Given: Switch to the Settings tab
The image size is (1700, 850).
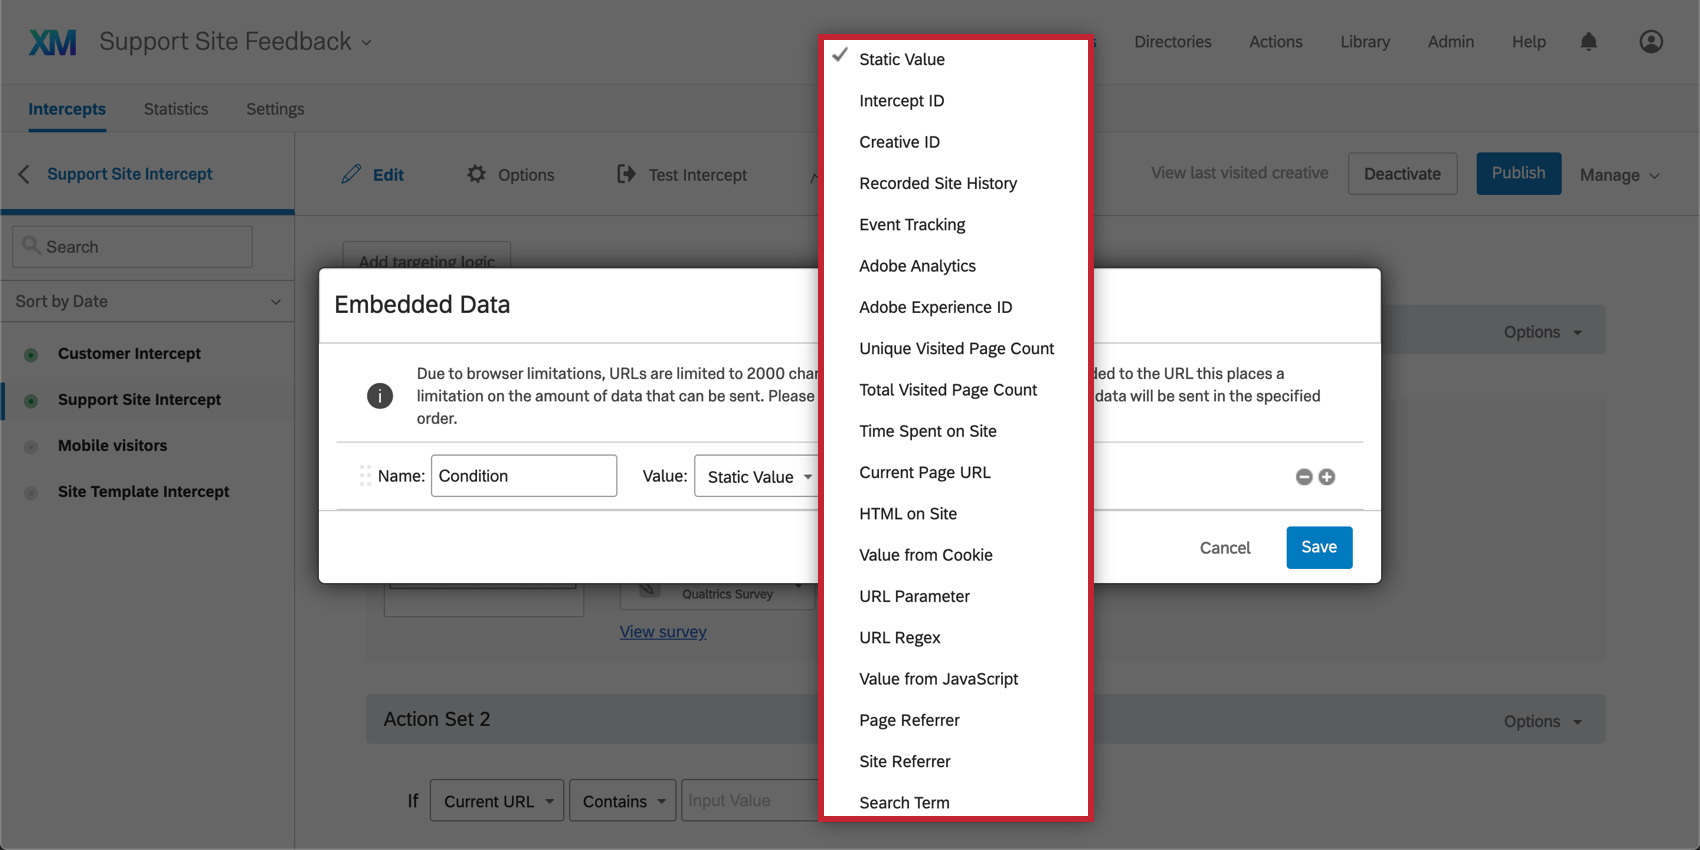Looking at the screenshot, I should click(x=275, y=109).
